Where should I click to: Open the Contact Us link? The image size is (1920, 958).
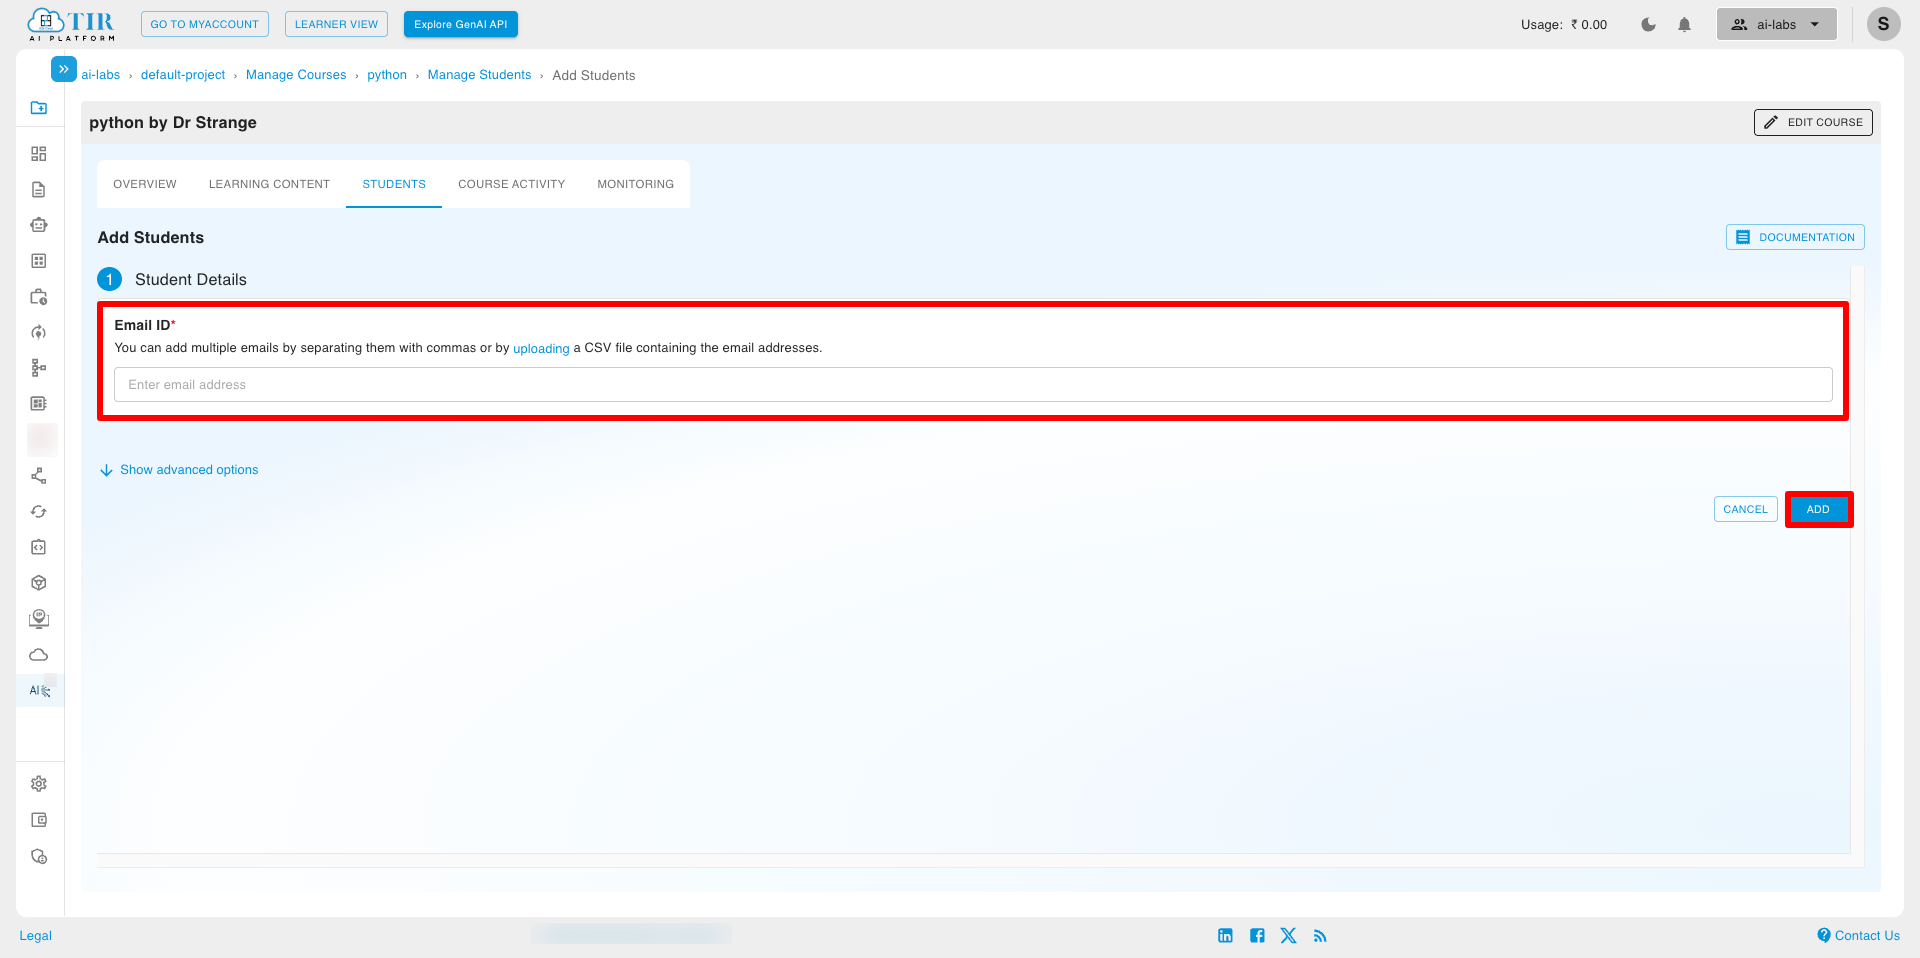[1859, 936]
